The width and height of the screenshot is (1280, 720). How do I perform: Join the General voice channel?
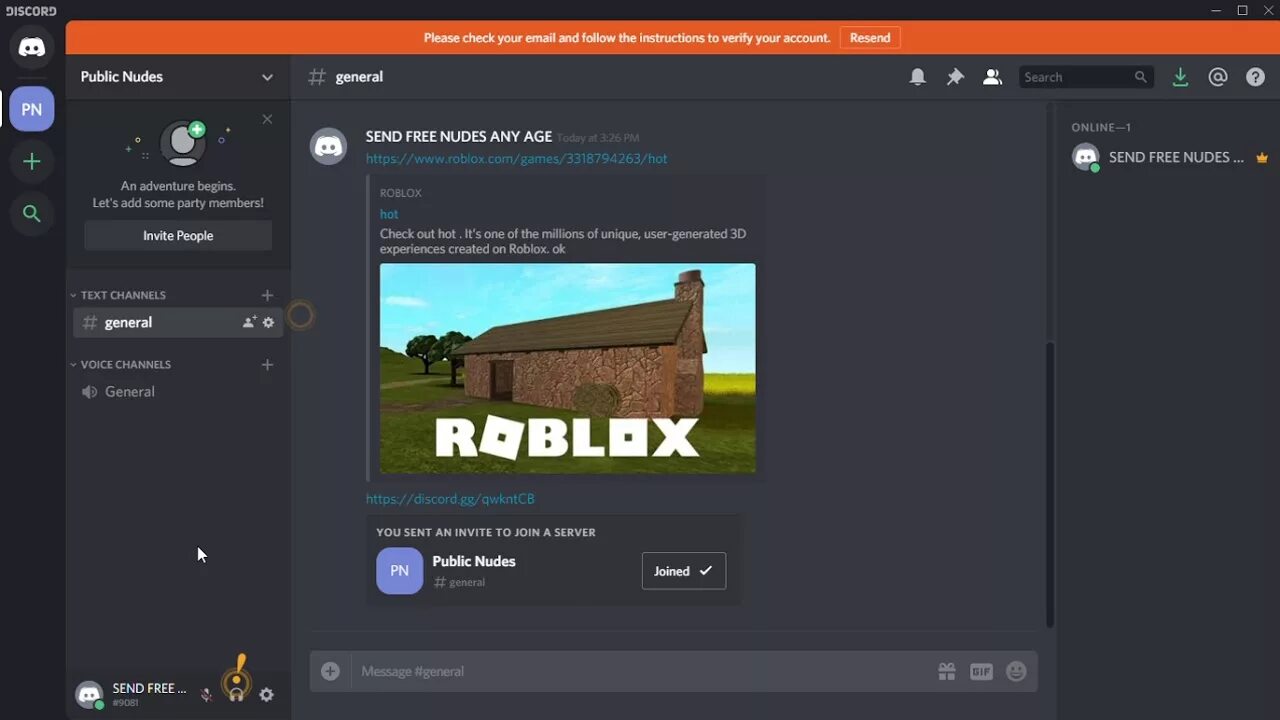[x=178, y=392]
